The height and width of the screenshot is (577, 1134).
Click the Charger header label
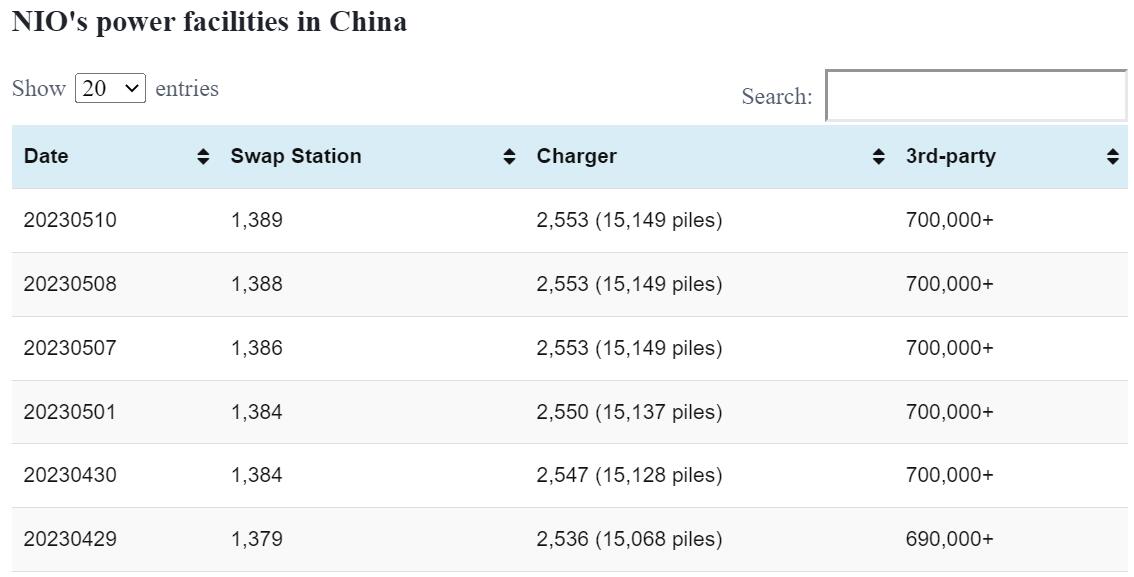click(576, 157)
